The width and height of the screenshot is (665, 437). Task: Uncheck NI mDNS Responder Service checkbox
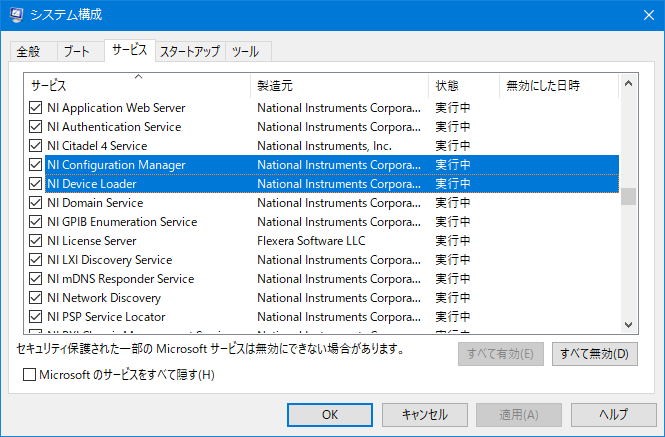[x=36, y=279]
